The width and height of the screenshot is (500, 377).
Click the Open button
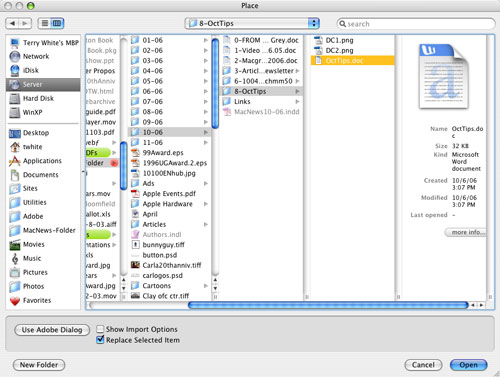[468, 365]
